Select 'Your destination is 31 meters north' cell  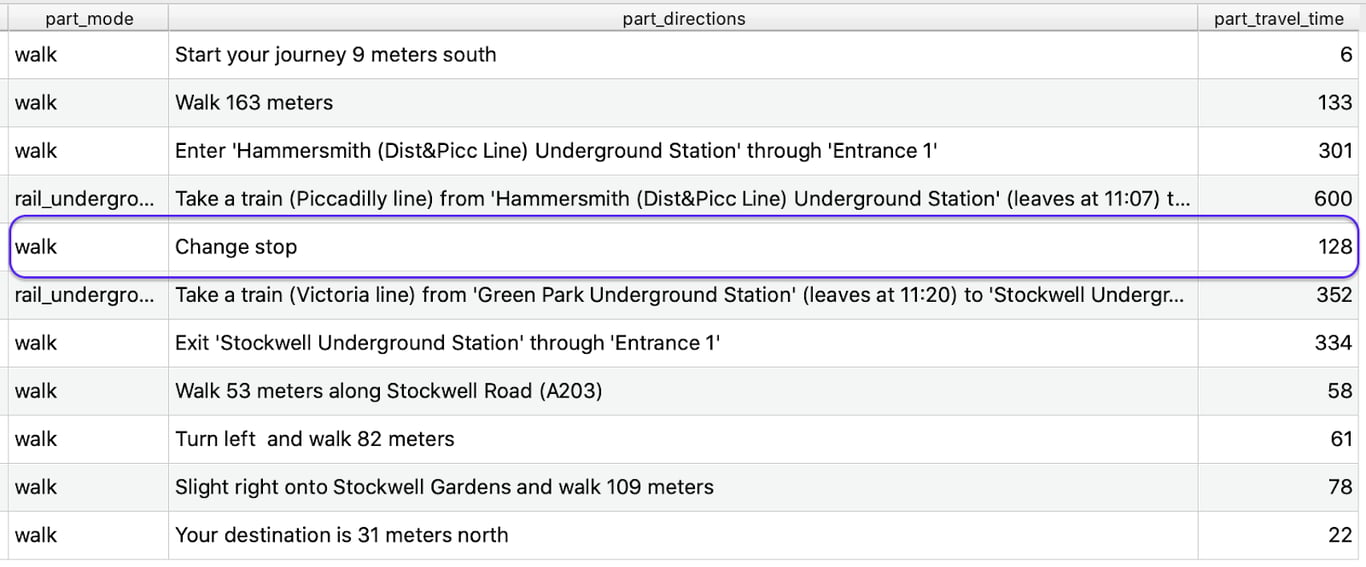pos(341,535)
